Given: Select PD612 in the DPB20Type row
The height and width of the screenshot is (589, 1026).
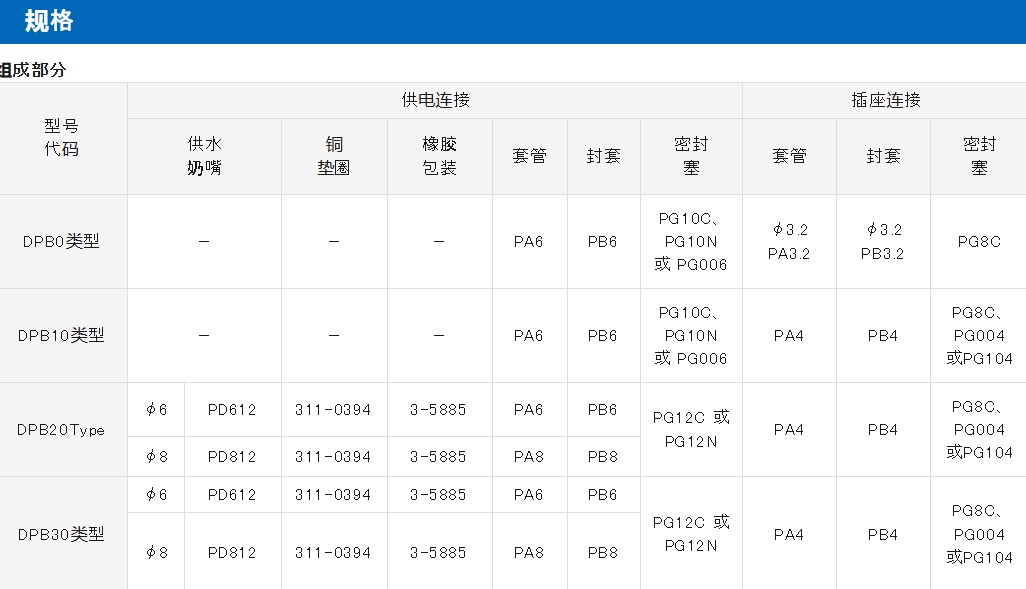Looking at the screenshot, I should (x=232, y=410).
